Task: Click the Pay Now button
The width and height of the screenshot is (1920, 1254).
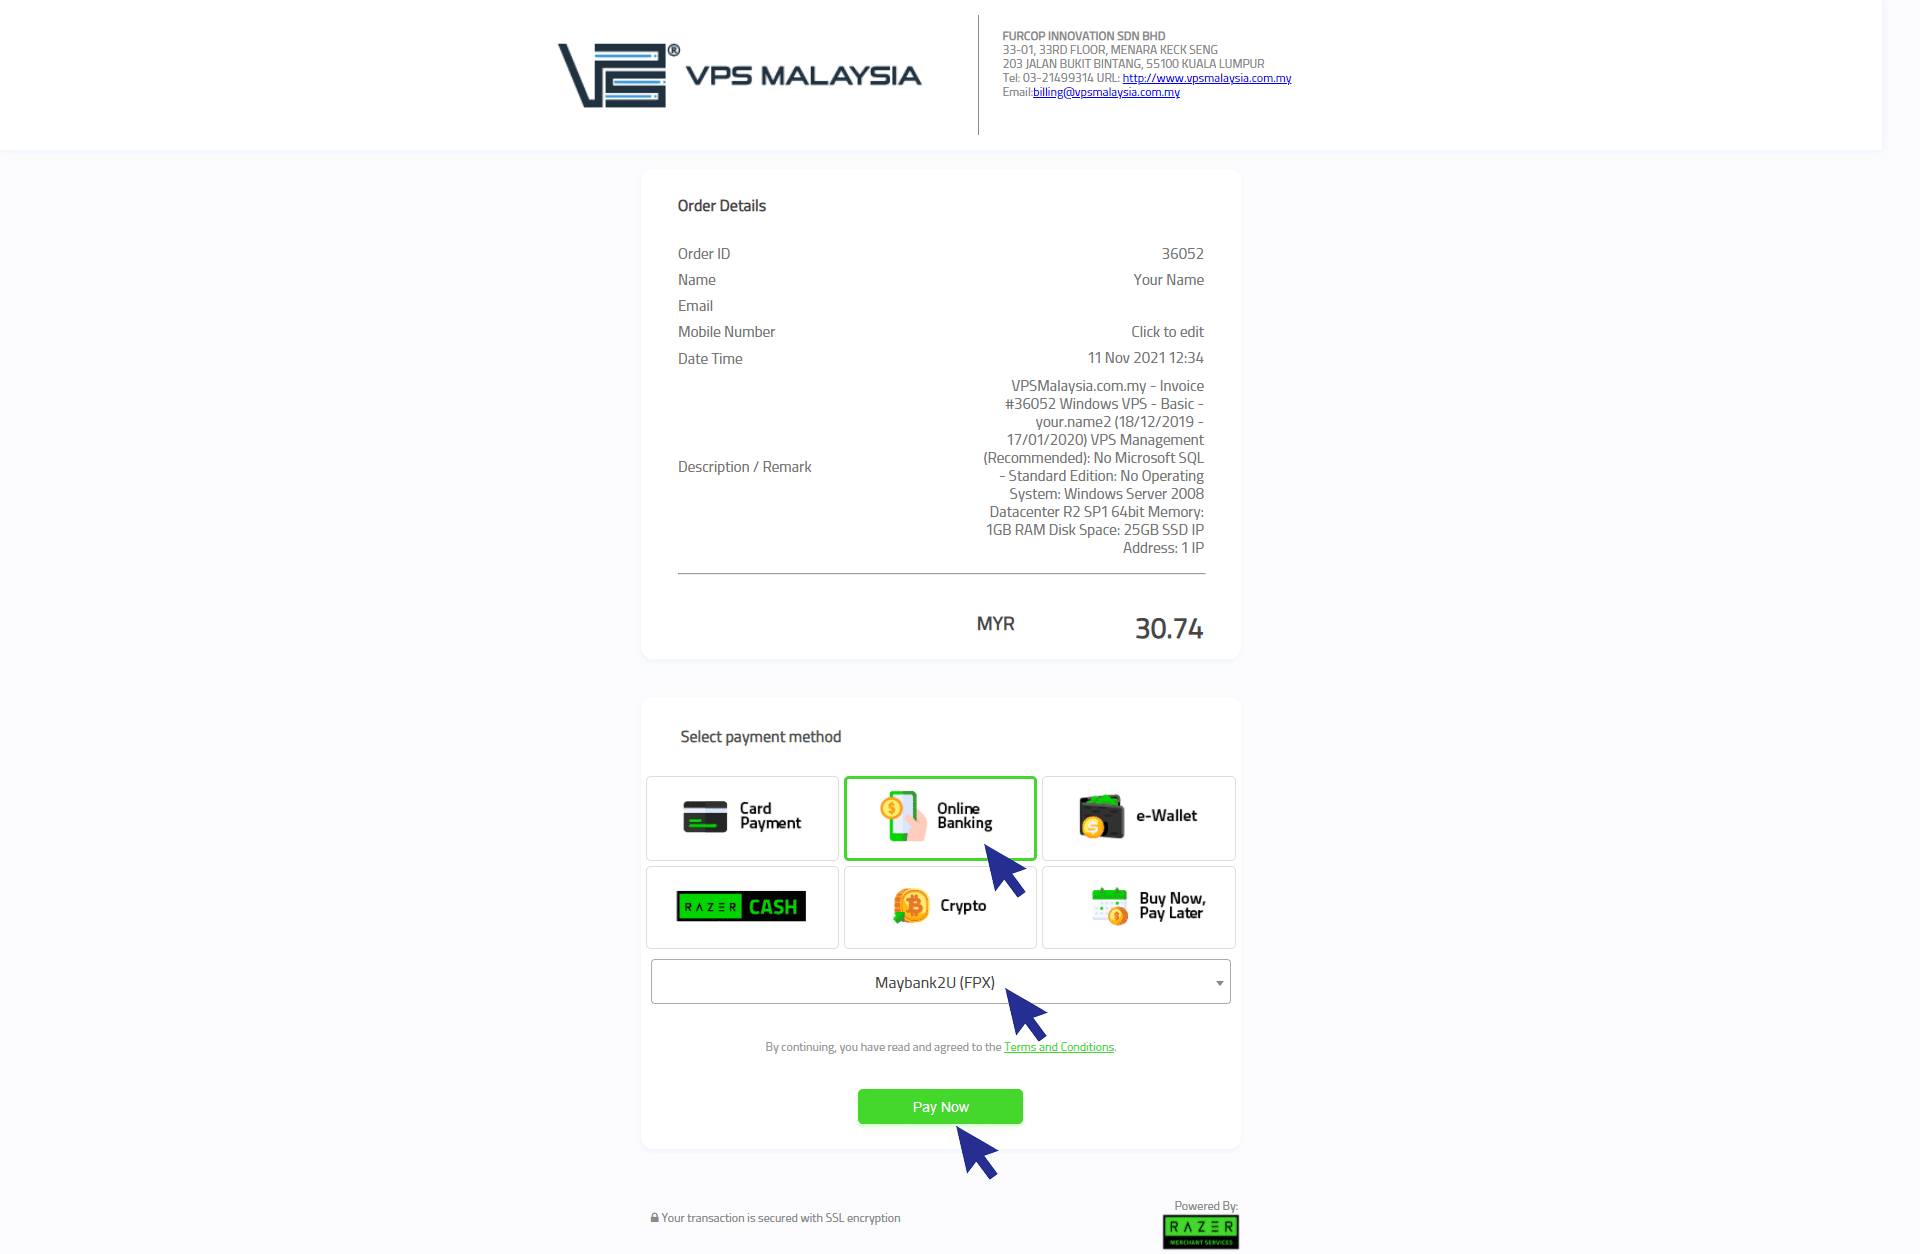Action: 940,1106
